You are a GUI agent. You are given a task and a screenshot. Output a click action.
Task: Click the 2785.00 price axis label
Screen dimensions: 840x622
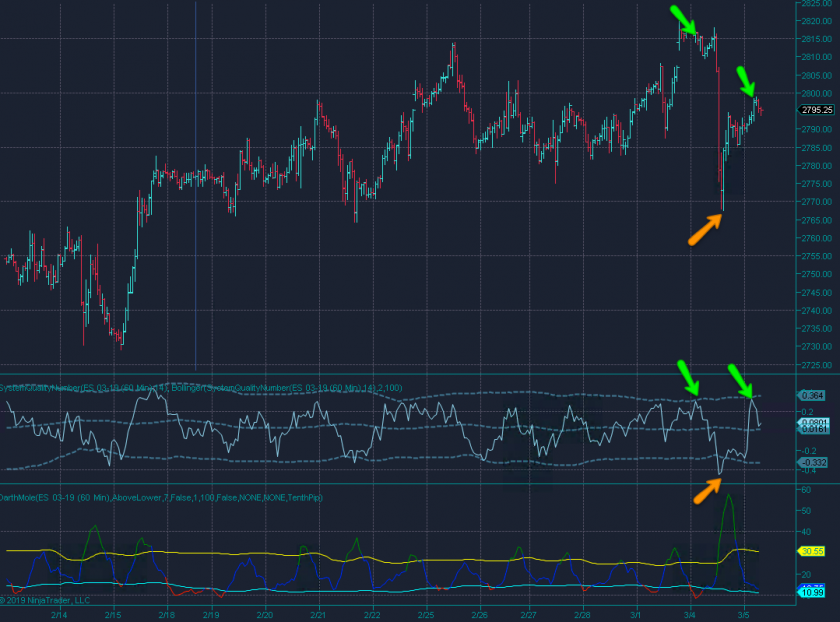817,147
